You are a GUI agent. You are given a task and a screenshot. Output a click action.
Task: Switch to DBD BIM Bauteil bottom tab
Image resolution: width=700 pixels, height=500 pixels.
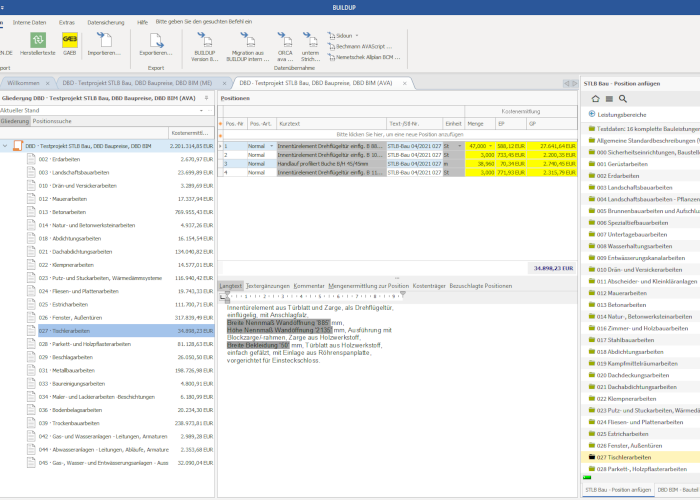[x=678, y=490]
